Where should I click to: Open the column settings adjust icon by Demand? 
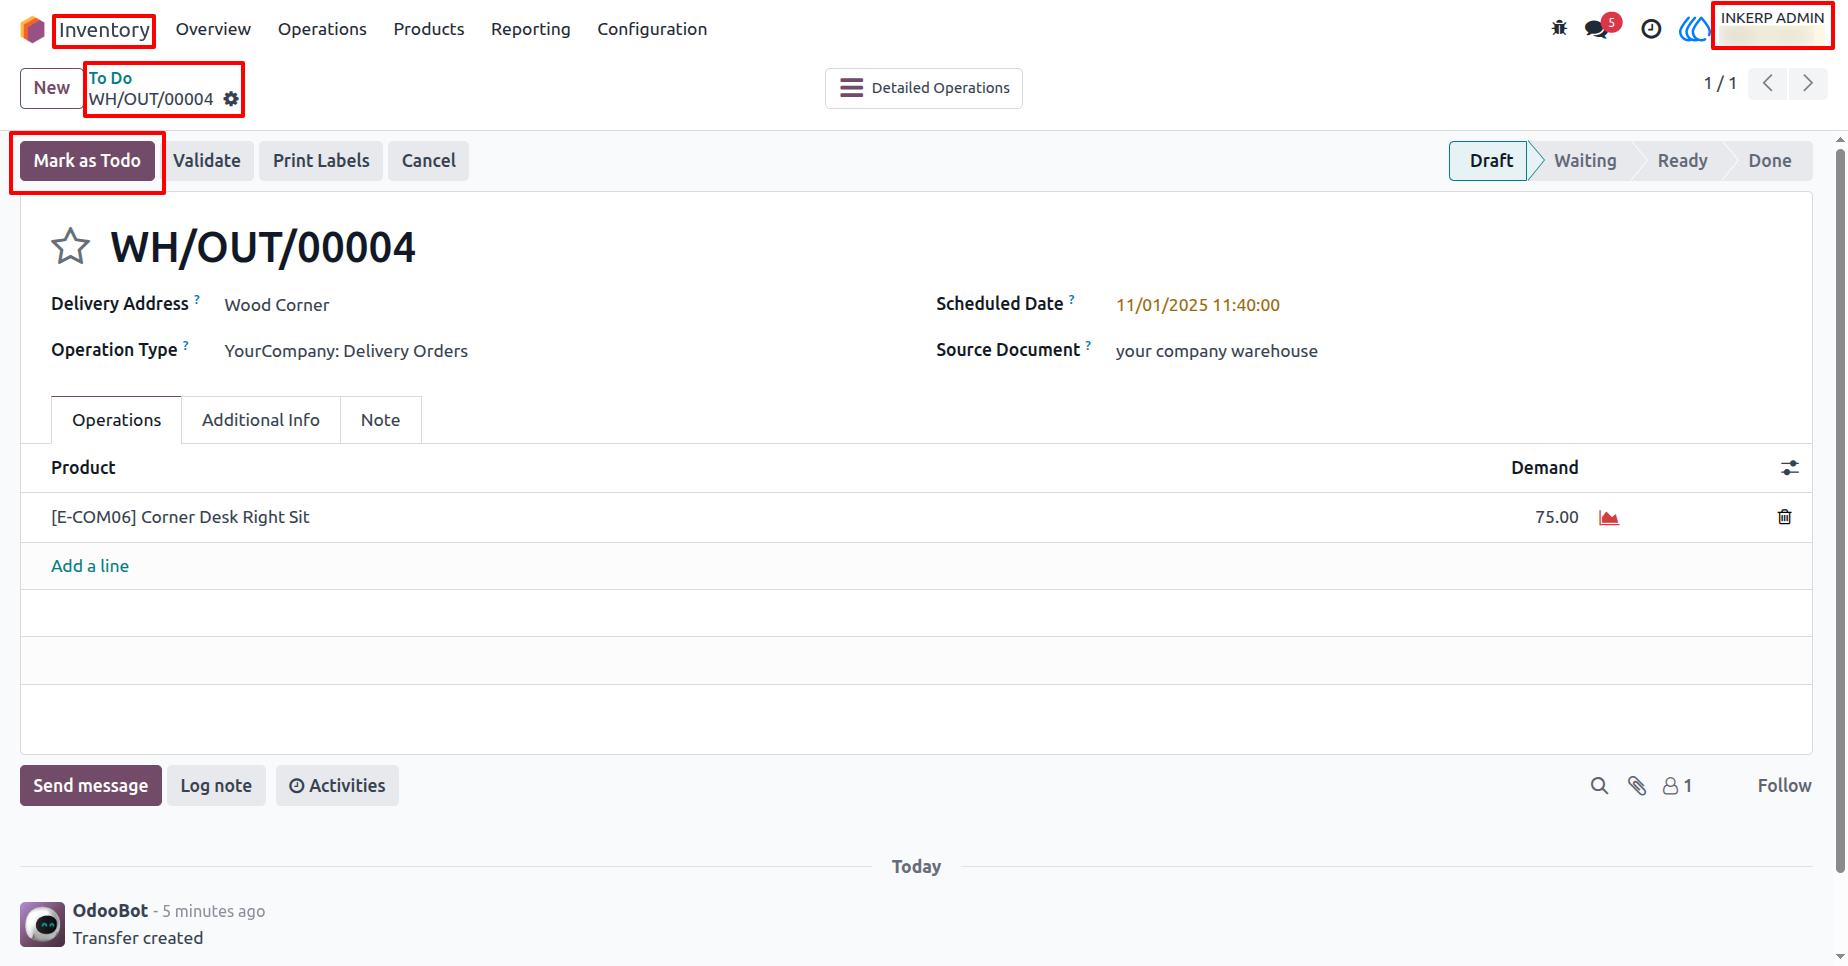point(1789,468)
